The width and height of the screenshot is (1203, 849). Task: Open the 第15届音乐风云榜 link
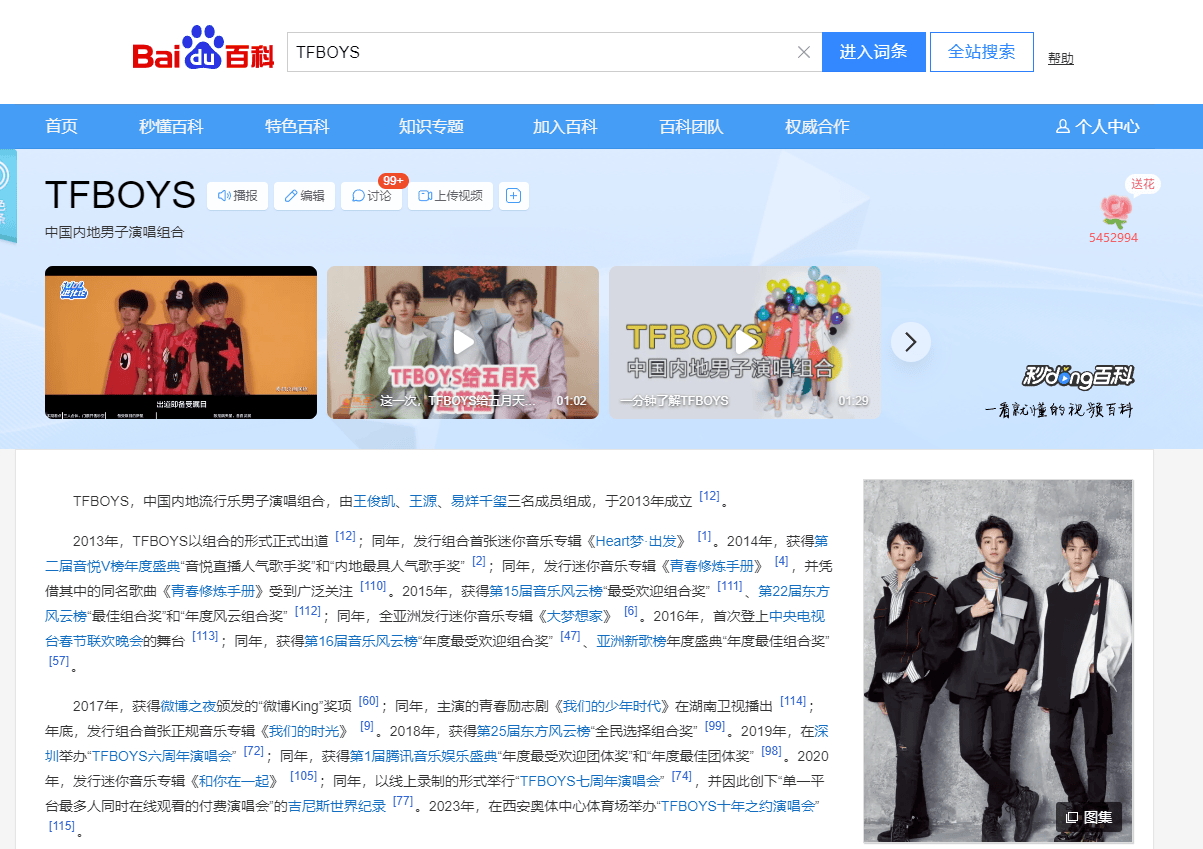(x=546, y=590)
